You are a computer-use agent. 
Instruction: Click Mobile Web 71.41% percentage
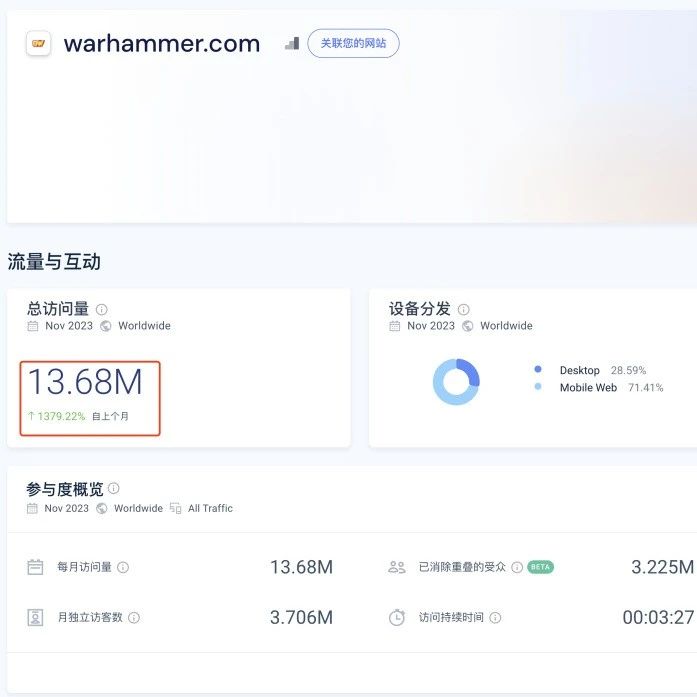coord(645,387)
